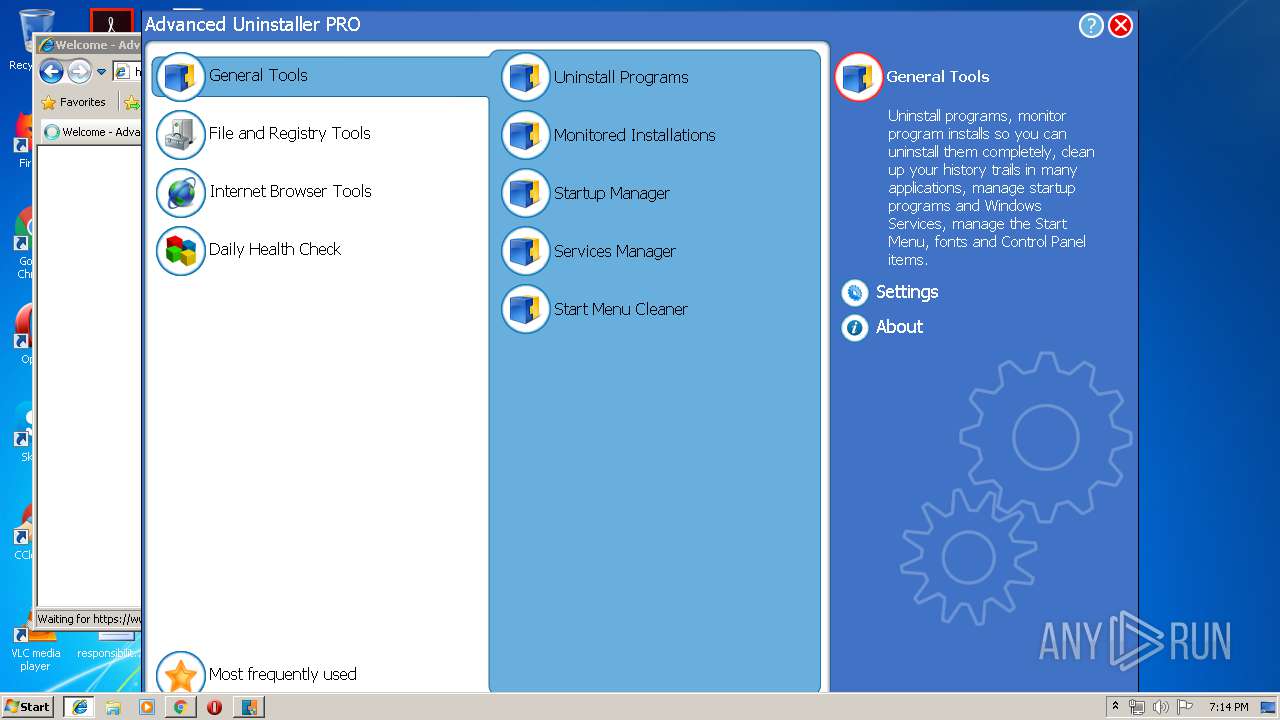This screenshot has width=1280, height=720.
Task: Open VLC media player desktop shortcut
Action: click(x=36, y=646)
